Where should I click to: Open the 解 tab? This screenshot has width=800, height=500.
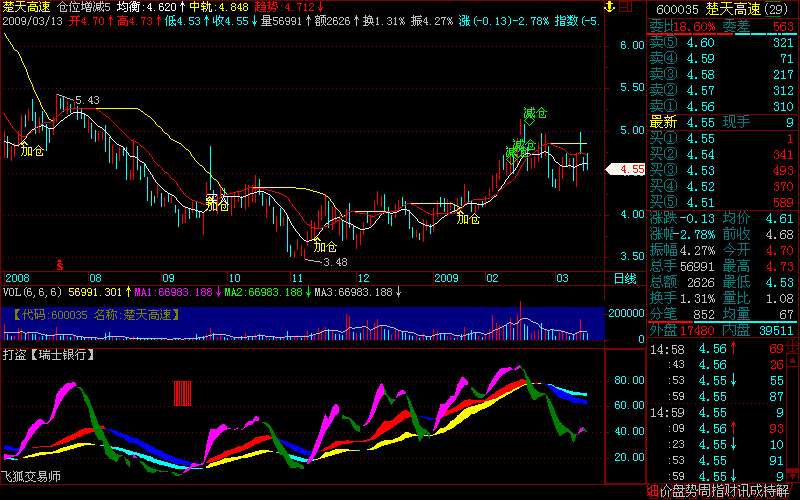(x=782, y=491)
